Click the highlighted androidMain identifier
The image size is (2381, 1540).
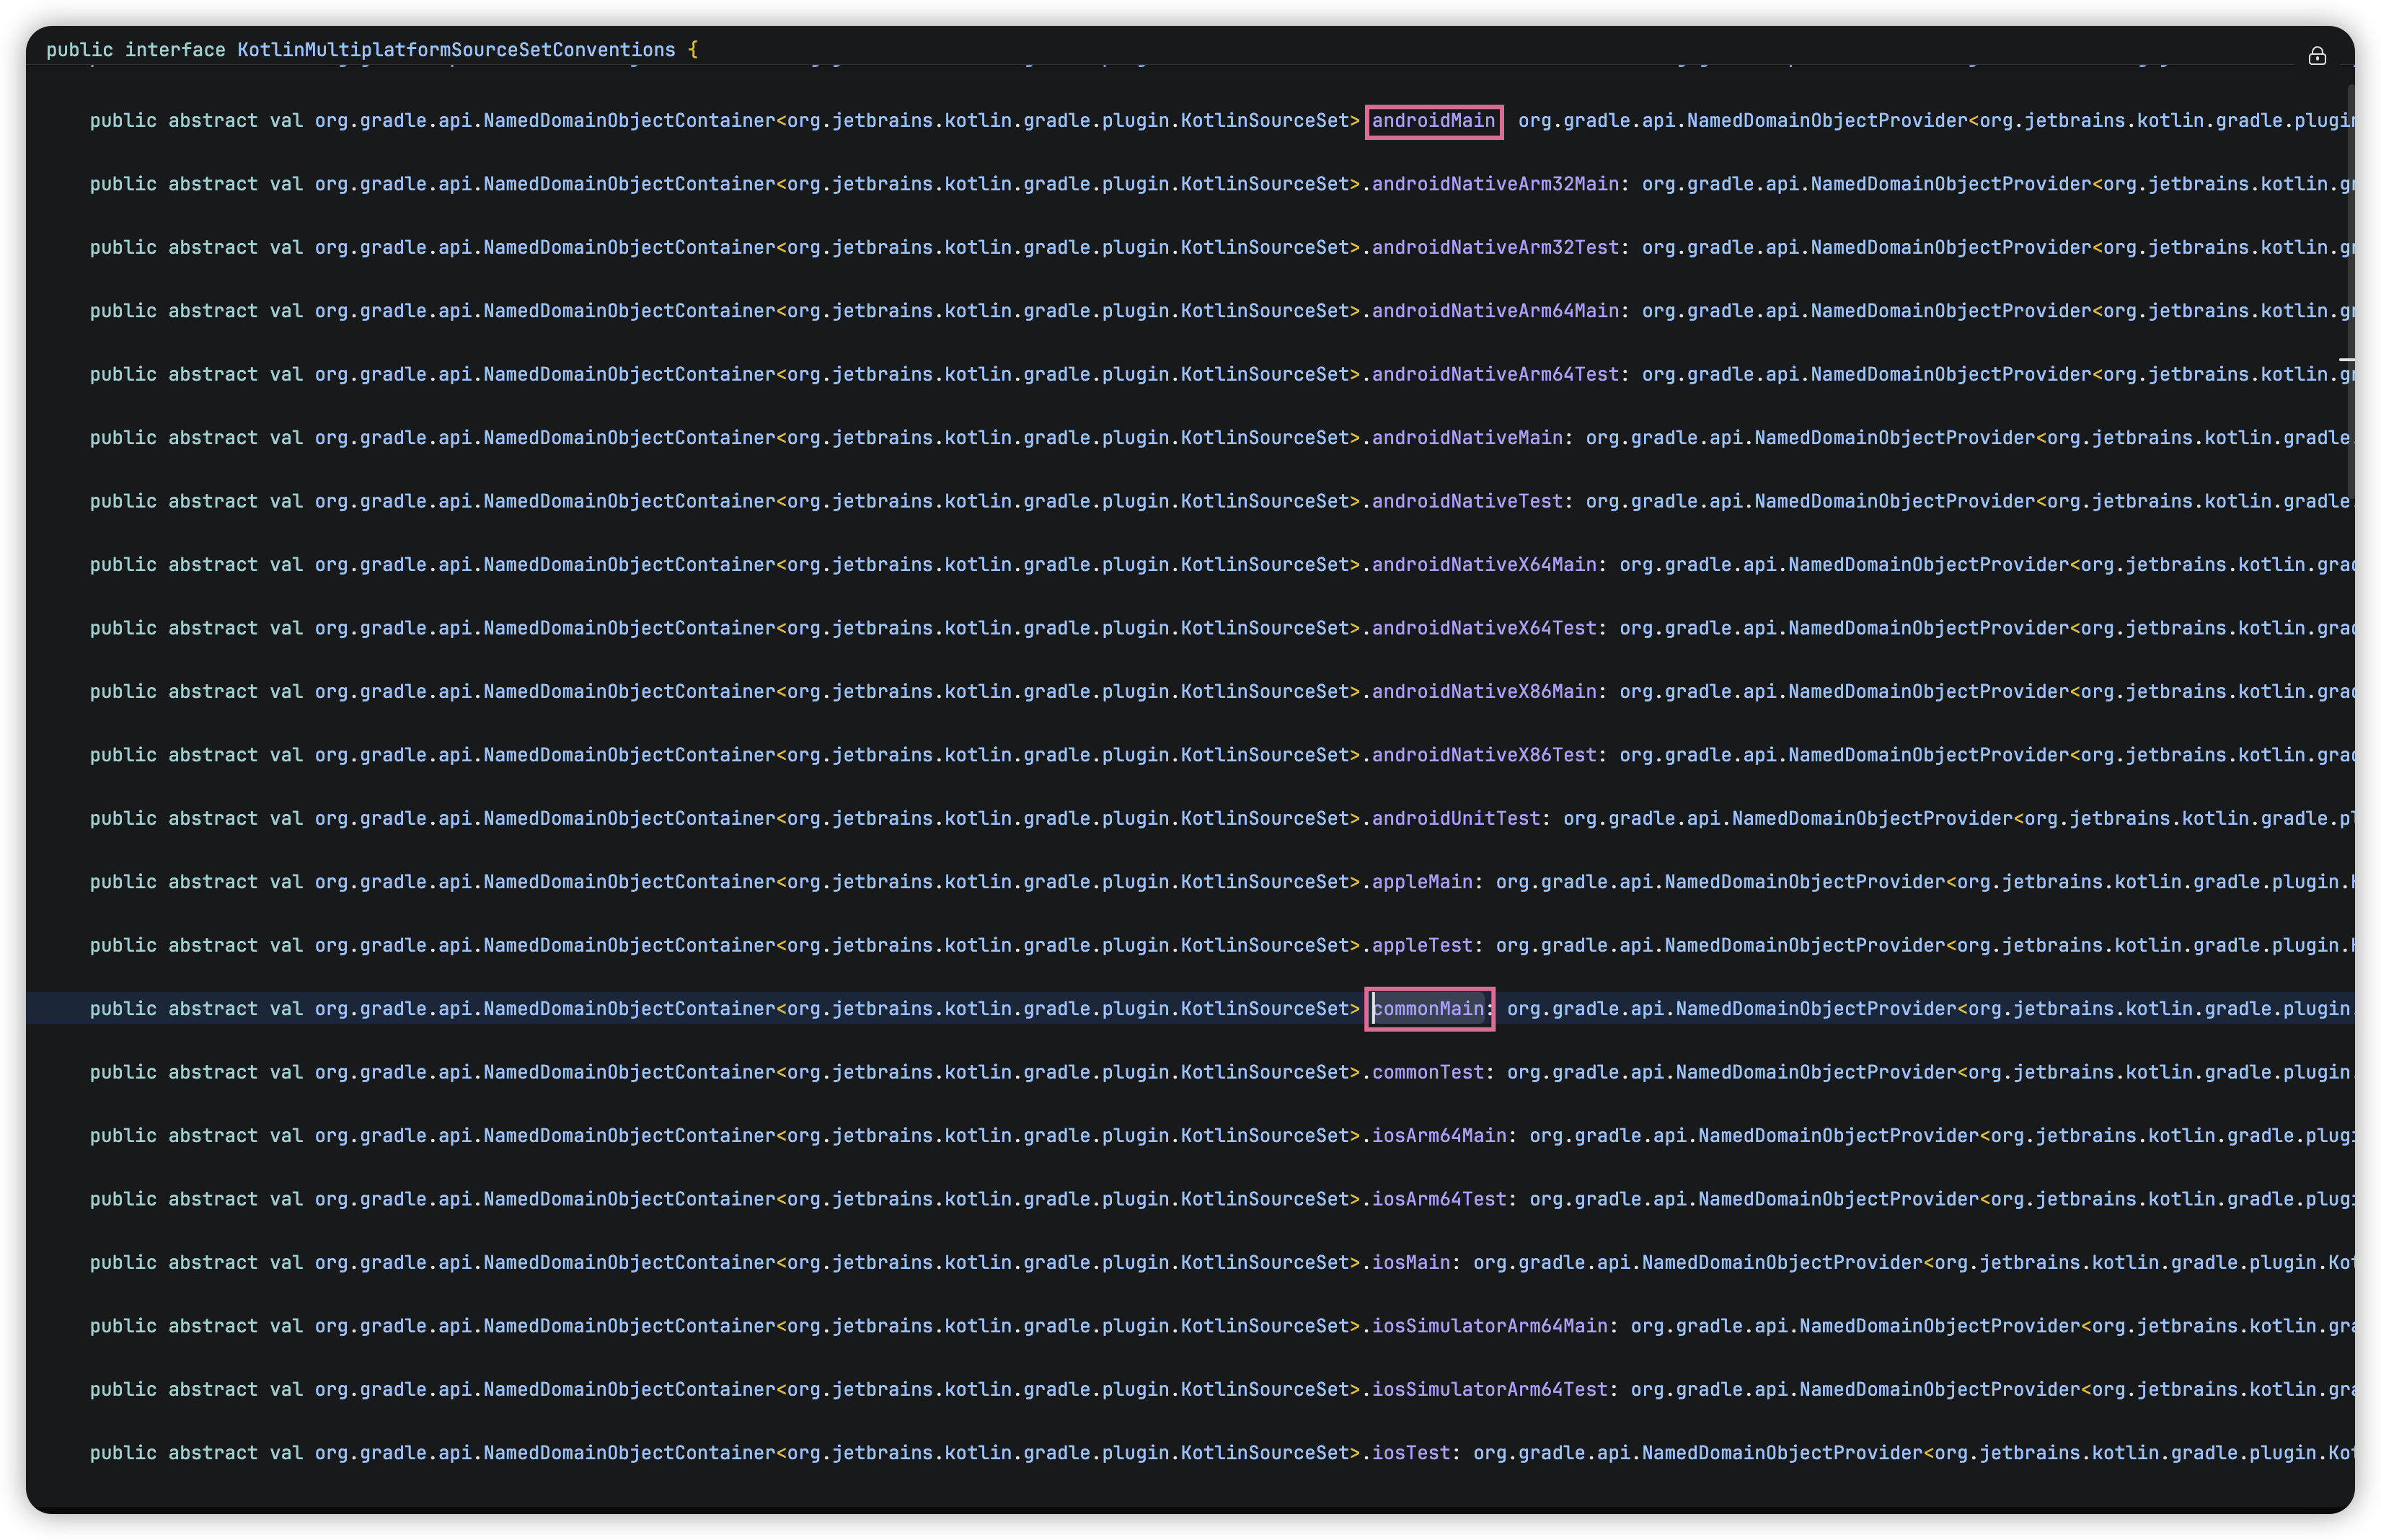pos(1433,121)
